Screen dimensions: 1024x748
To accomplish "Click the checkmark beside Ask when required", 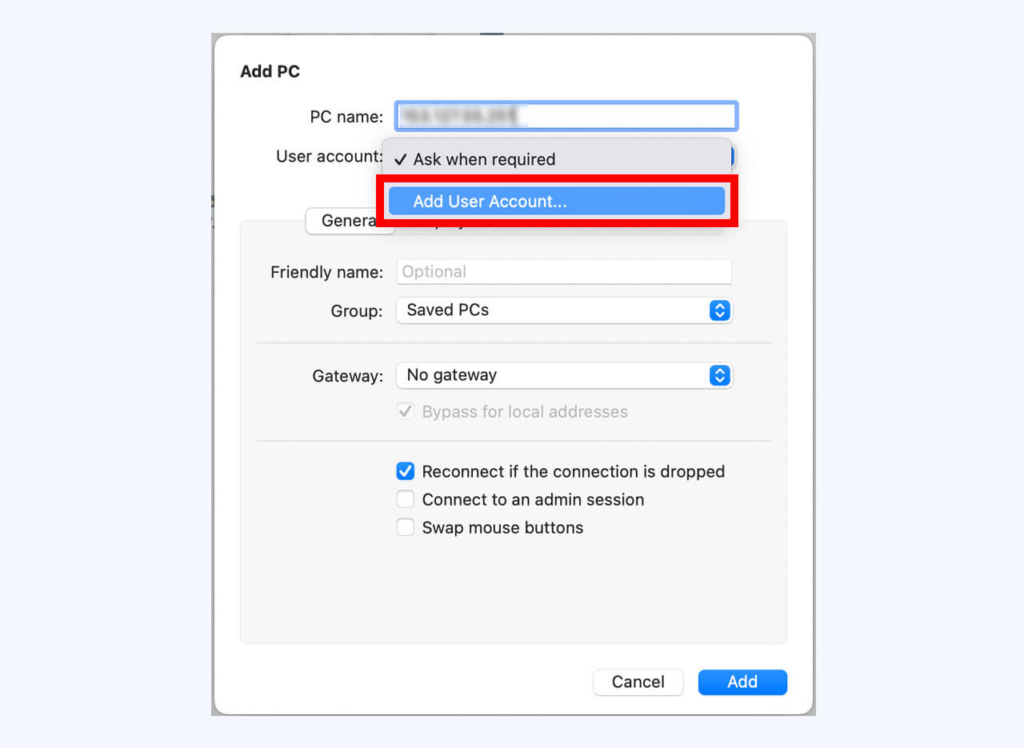I will tap(400, 159).
